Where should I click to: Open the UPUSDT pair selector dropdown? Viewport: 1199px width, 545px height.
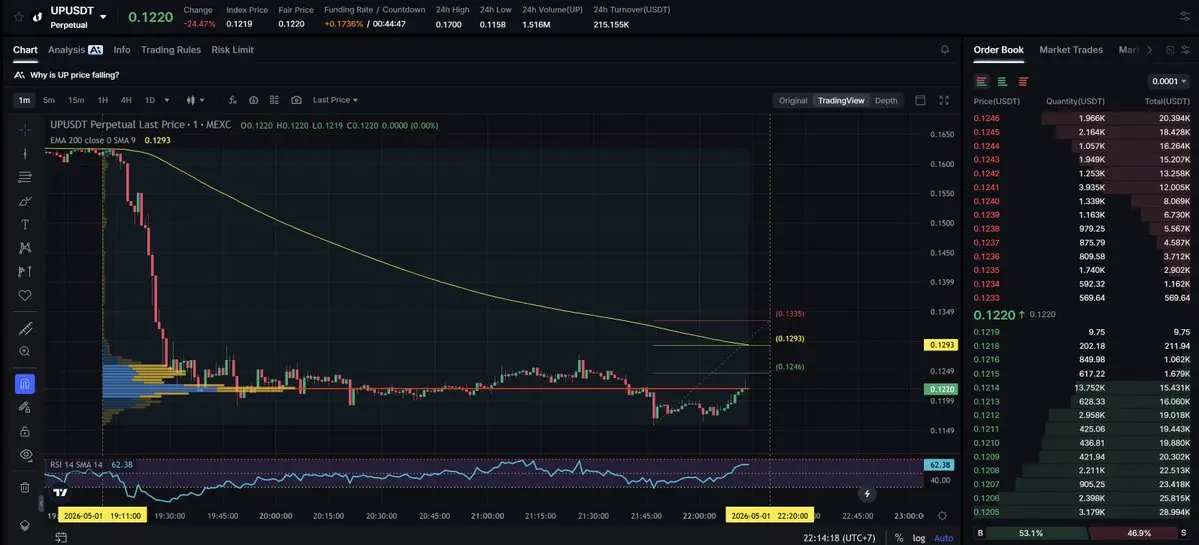tap(103, 17)
